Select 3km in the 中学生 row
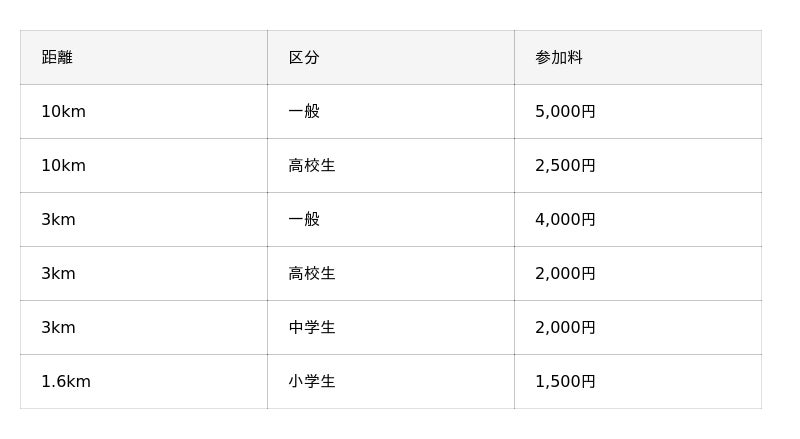 (58, 328)
